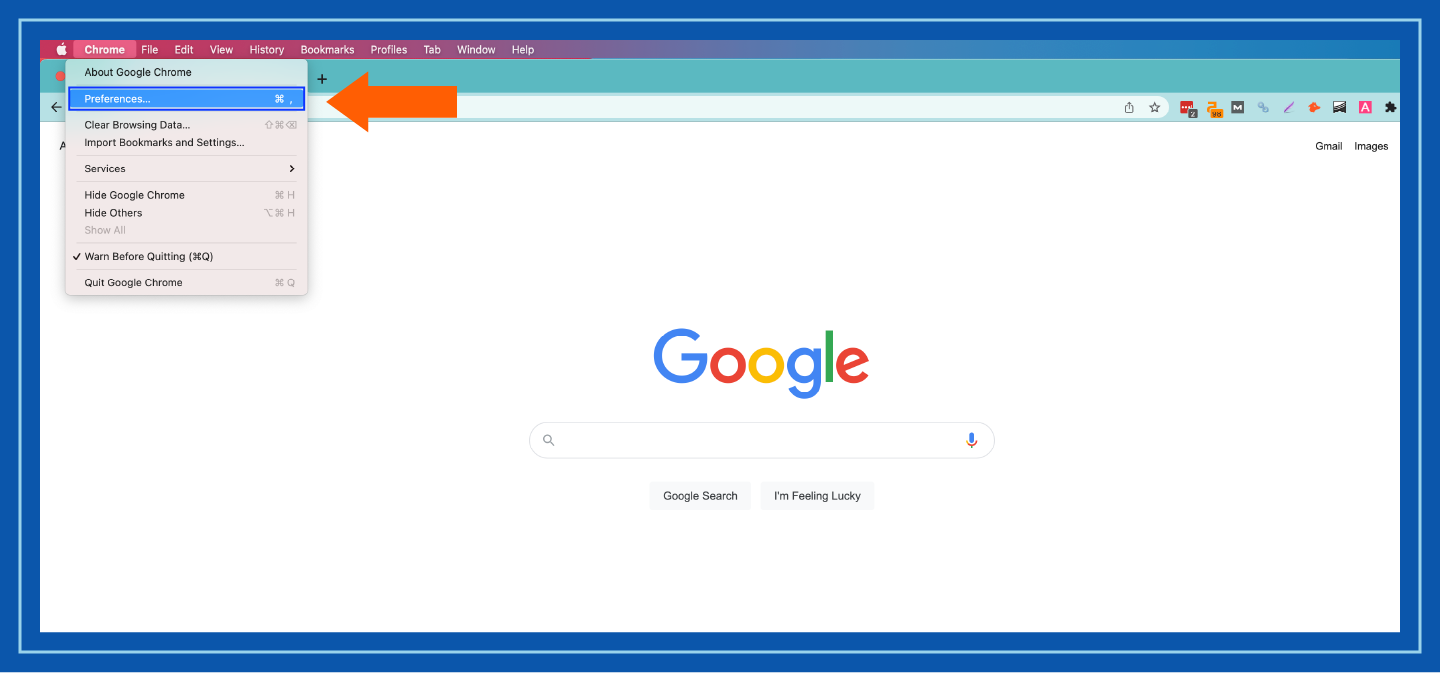Open the Bookmarks menu
The height and width of the screenshot is (673, 1440).
click(x=327, y=49)
